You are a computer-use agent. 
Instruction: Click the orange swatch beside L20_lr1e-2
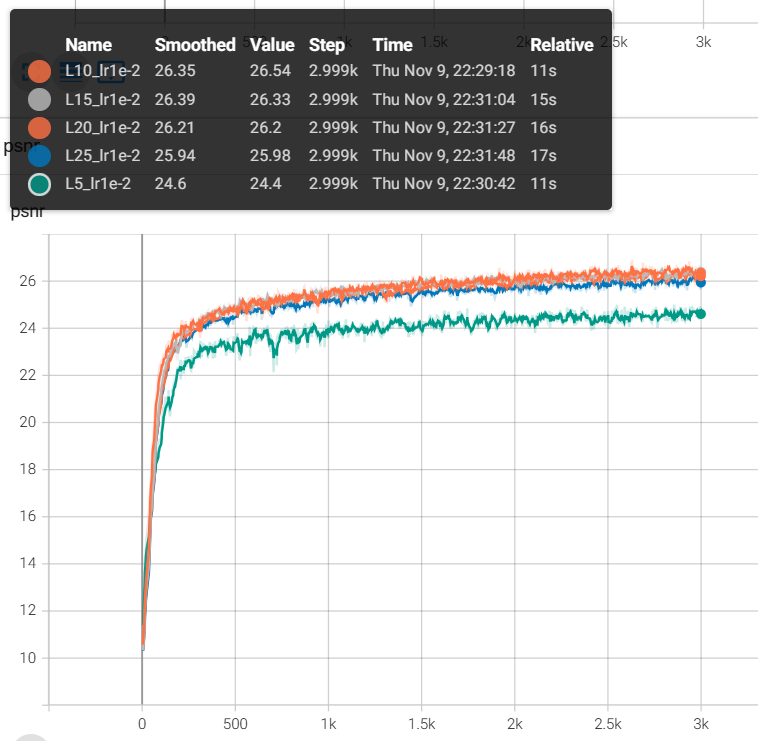click(x=39, y=127)
